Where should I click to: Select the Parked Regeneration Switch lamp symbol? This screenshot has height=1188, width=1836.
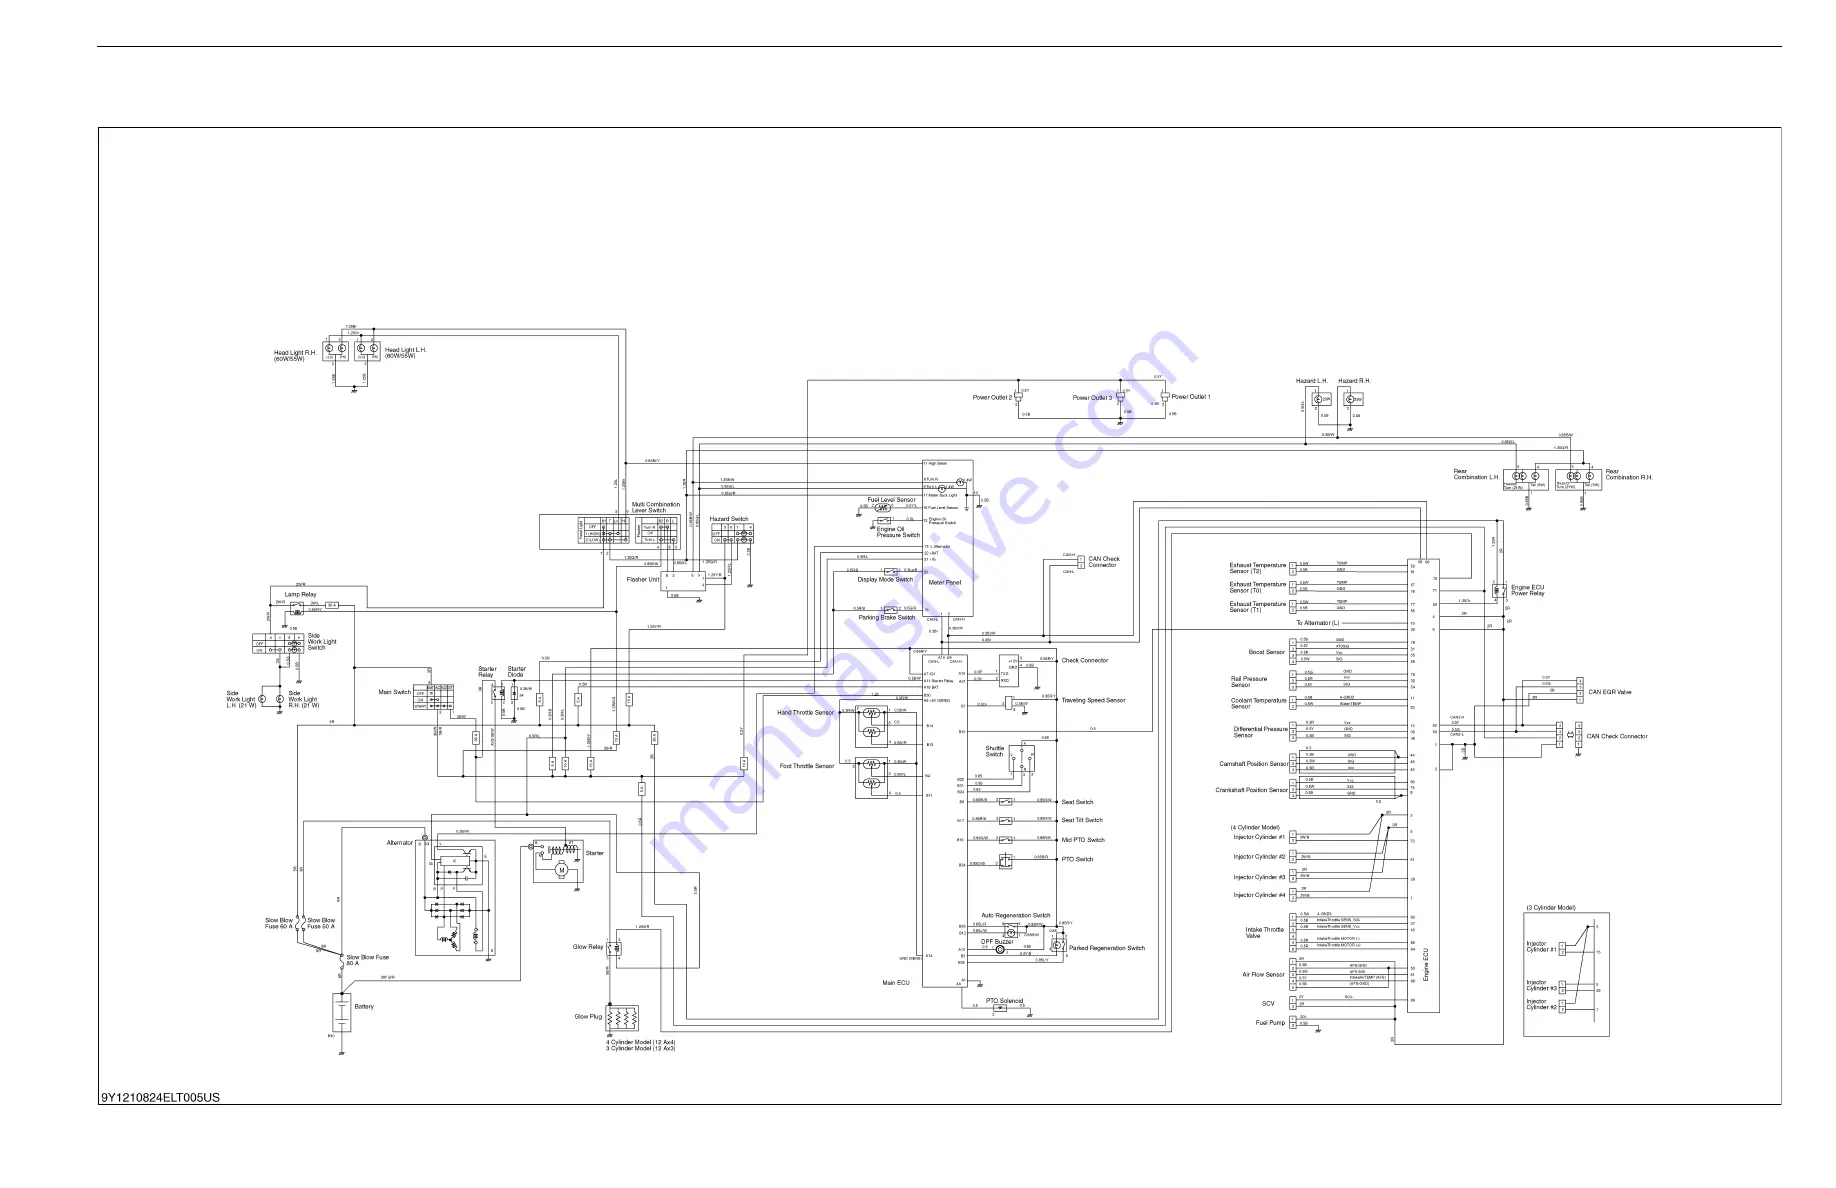(x=1056, y=945)
